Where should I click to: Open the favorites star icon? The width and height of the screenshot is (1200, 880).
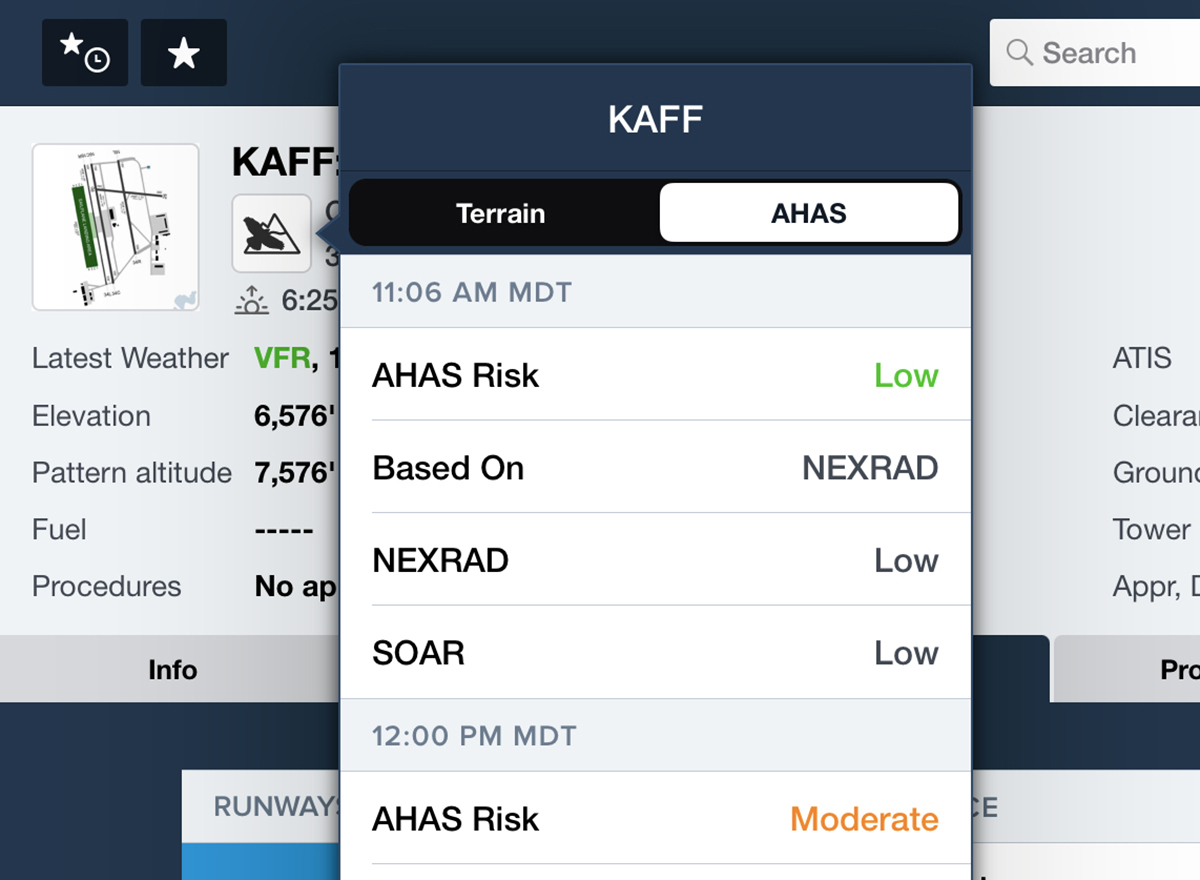(183, 52)
